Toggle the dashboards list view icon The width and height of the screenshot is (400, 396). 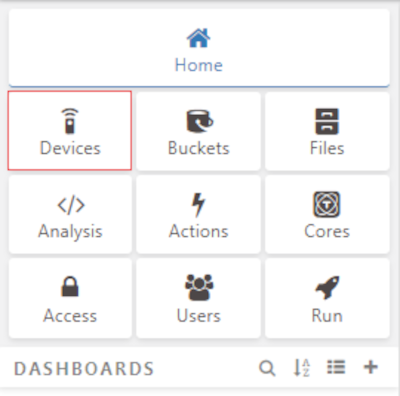tap(336, 367)
